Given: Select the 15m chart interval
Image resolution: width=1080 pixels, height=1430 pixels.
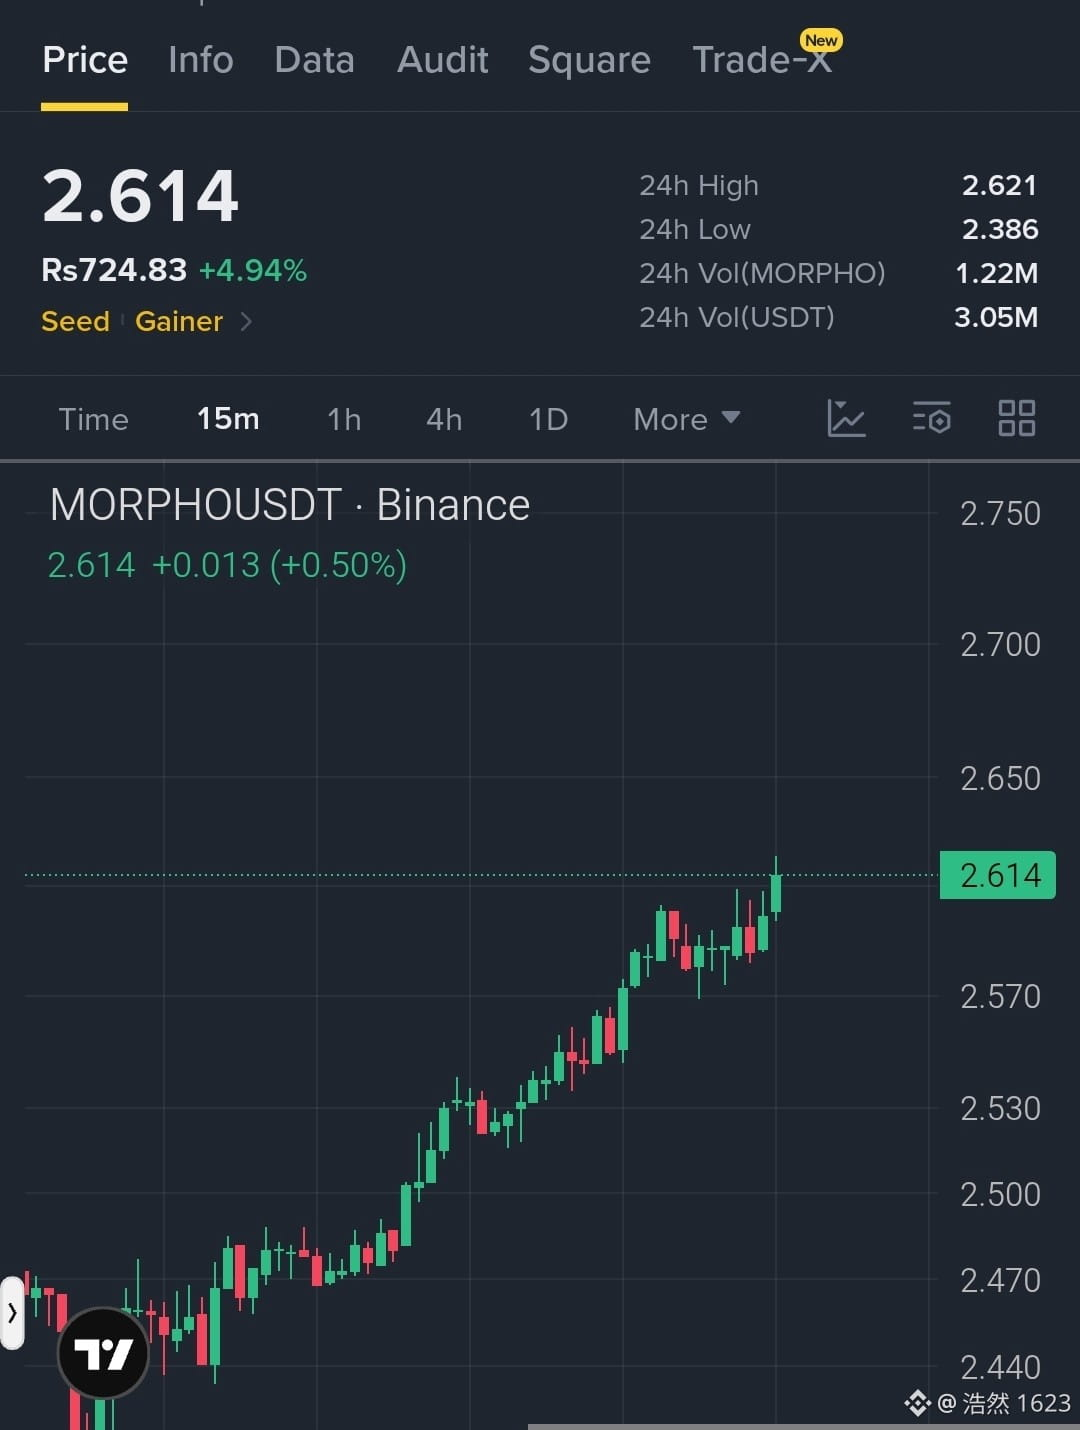Looking at the screenshot, I should click(x=228, y=419).
